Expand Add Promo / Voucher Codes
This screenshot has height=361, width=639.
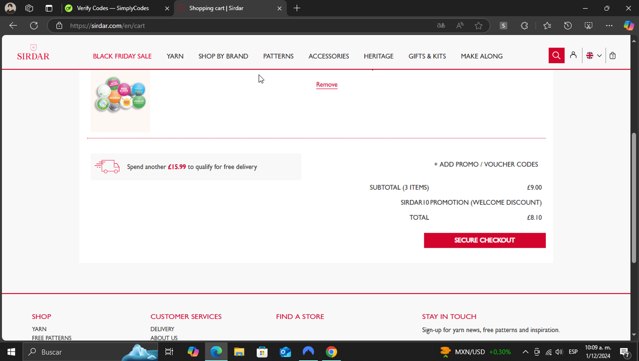[x=486, y=164]
